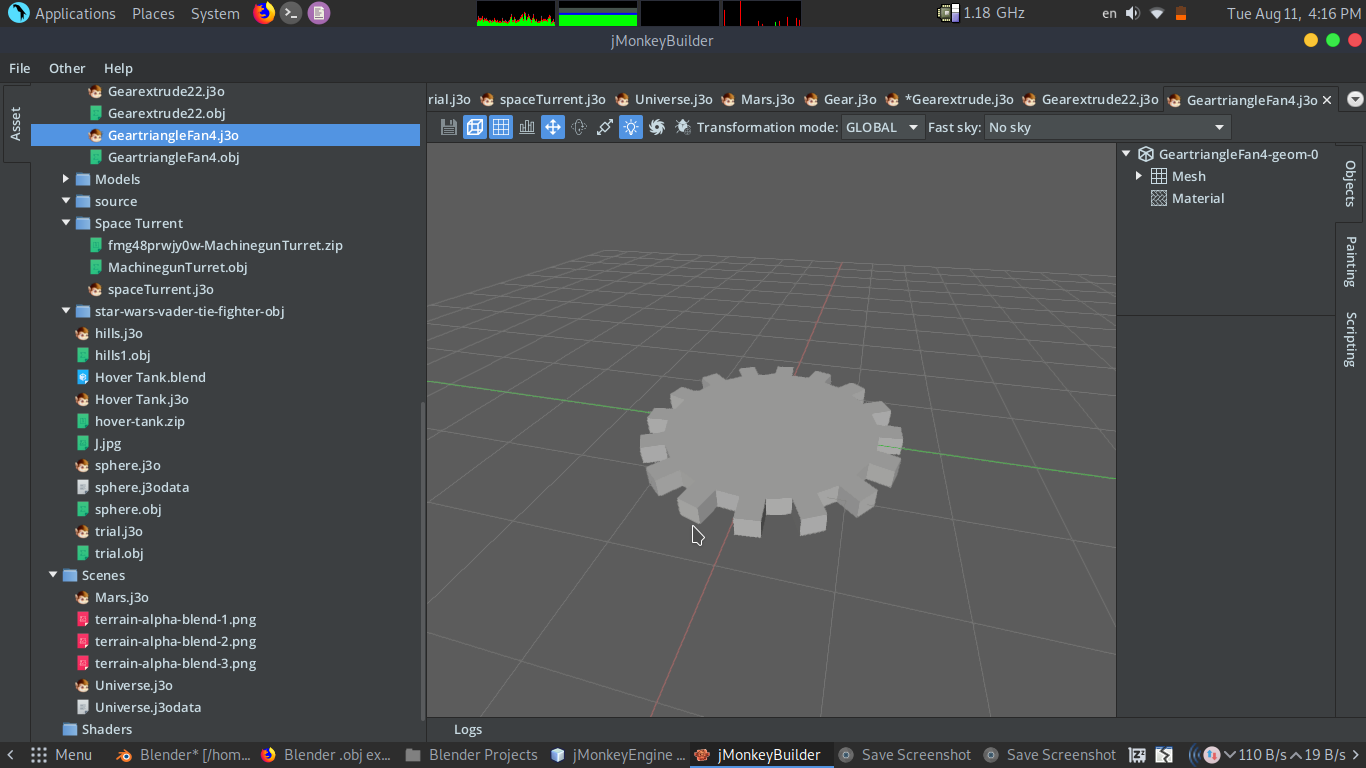
Task: Switch to the Gear.j3o tab
Action: [840, 99]
